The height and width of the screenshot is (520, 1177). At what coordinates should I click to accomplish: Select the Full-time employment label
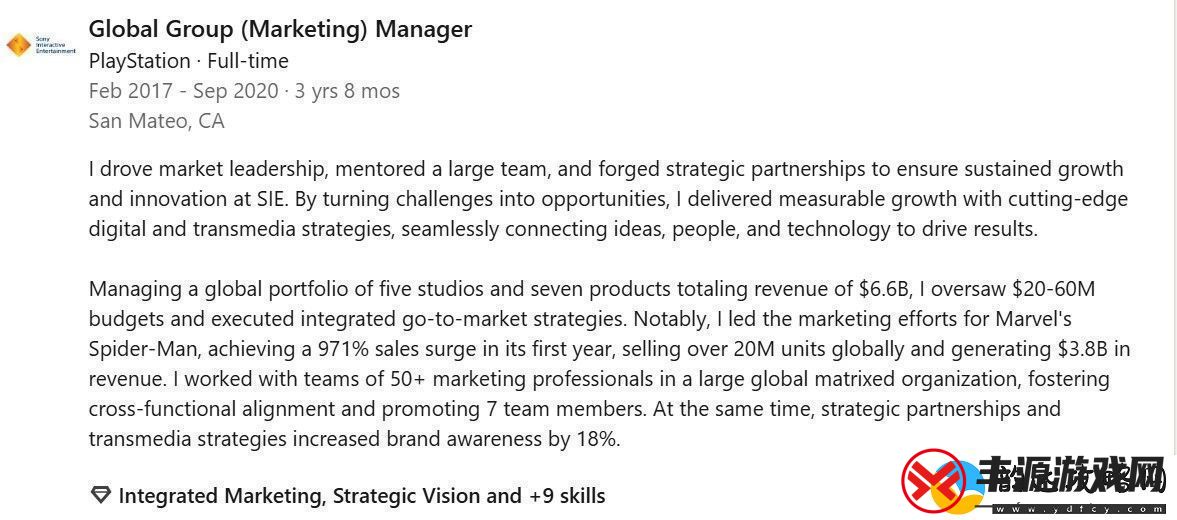click(248, 61)
